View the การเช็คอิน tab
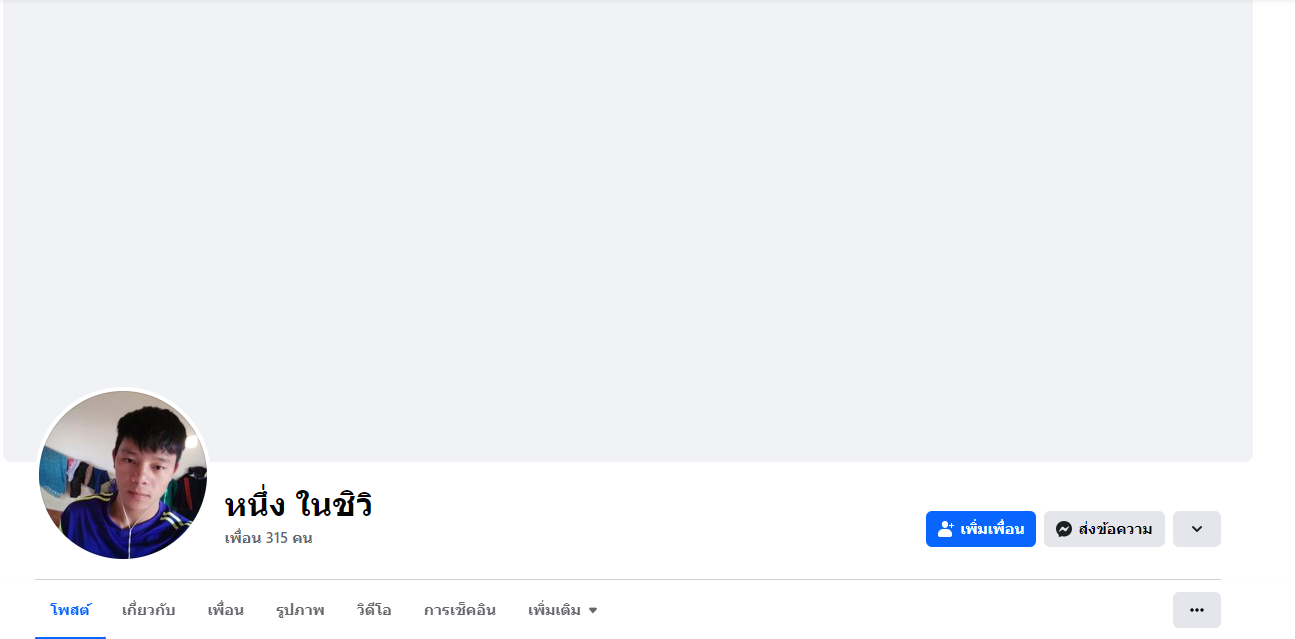The width and height of the screenshot is (1295, 639). pyautogui.click(x=460, y=610)
